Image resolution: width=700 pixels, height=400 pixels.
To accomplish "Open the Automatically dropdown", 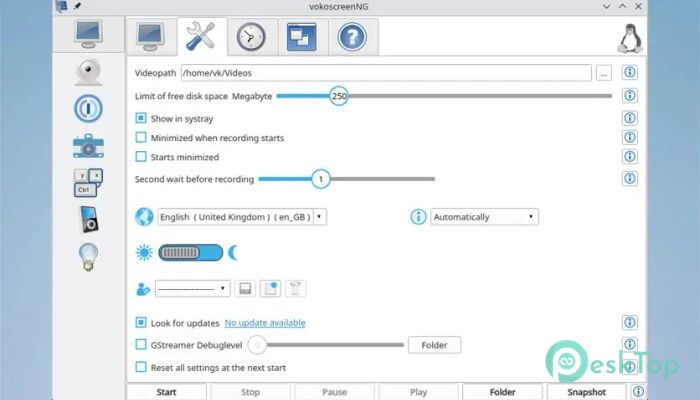I will point(484,217).
